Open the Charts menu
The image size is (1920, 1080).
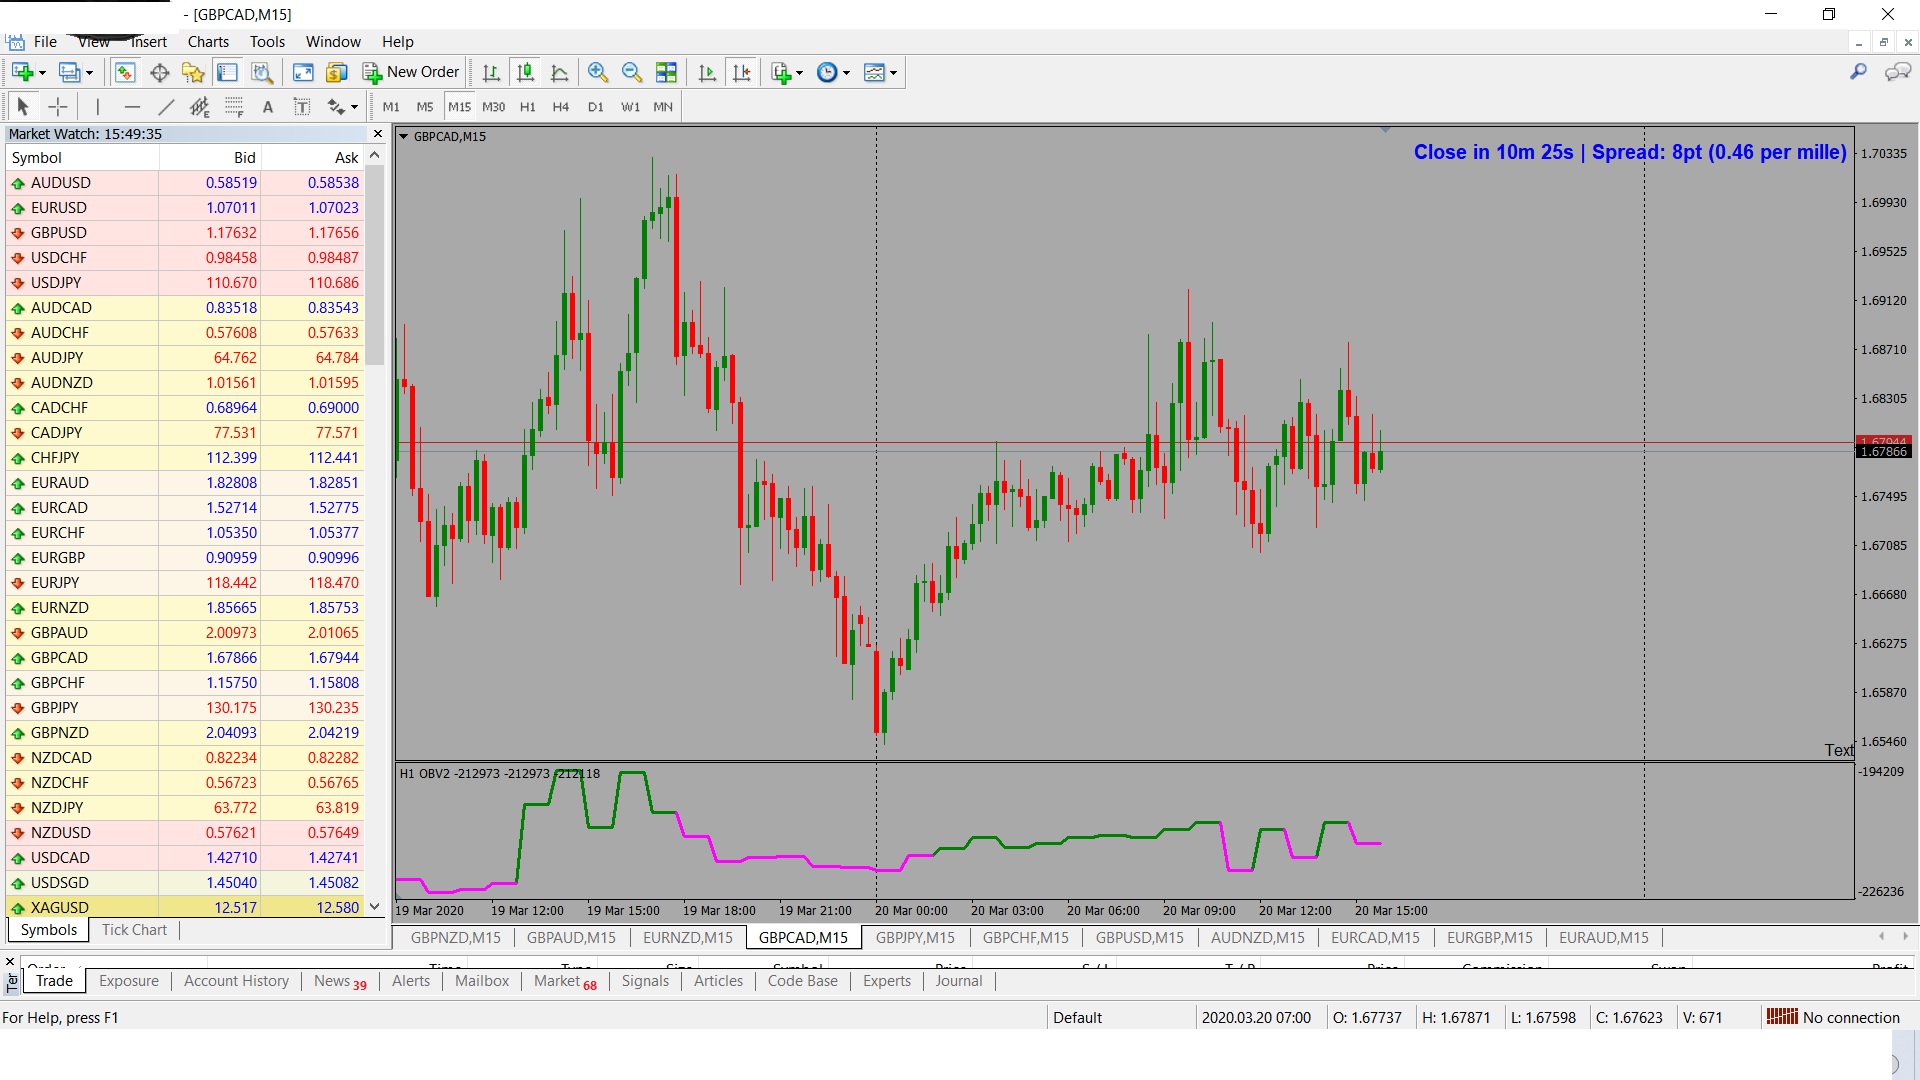[x=208, y=42]
